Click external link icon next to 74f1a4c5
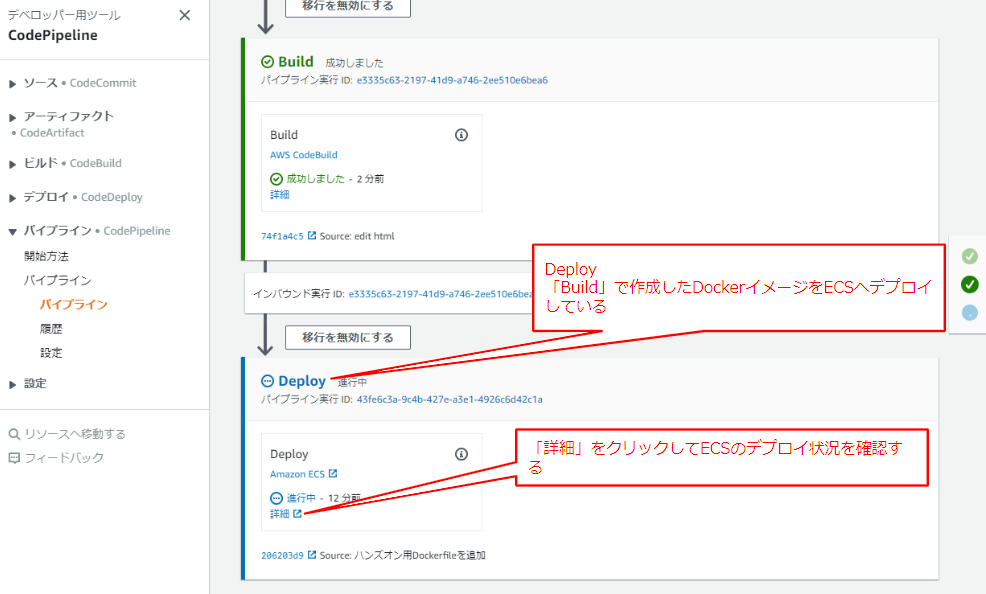 coord(312,236)
